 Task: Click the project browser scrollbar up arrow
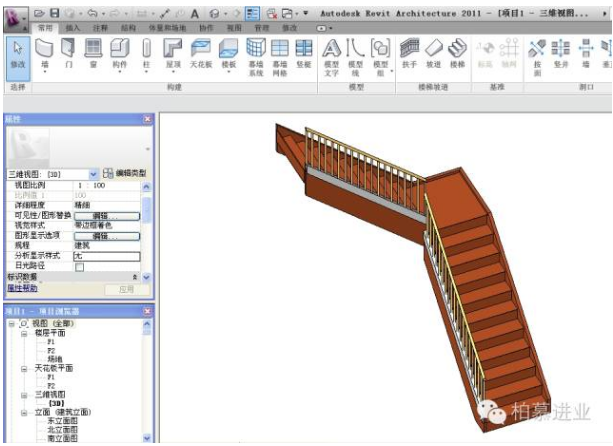click(147, 324)
